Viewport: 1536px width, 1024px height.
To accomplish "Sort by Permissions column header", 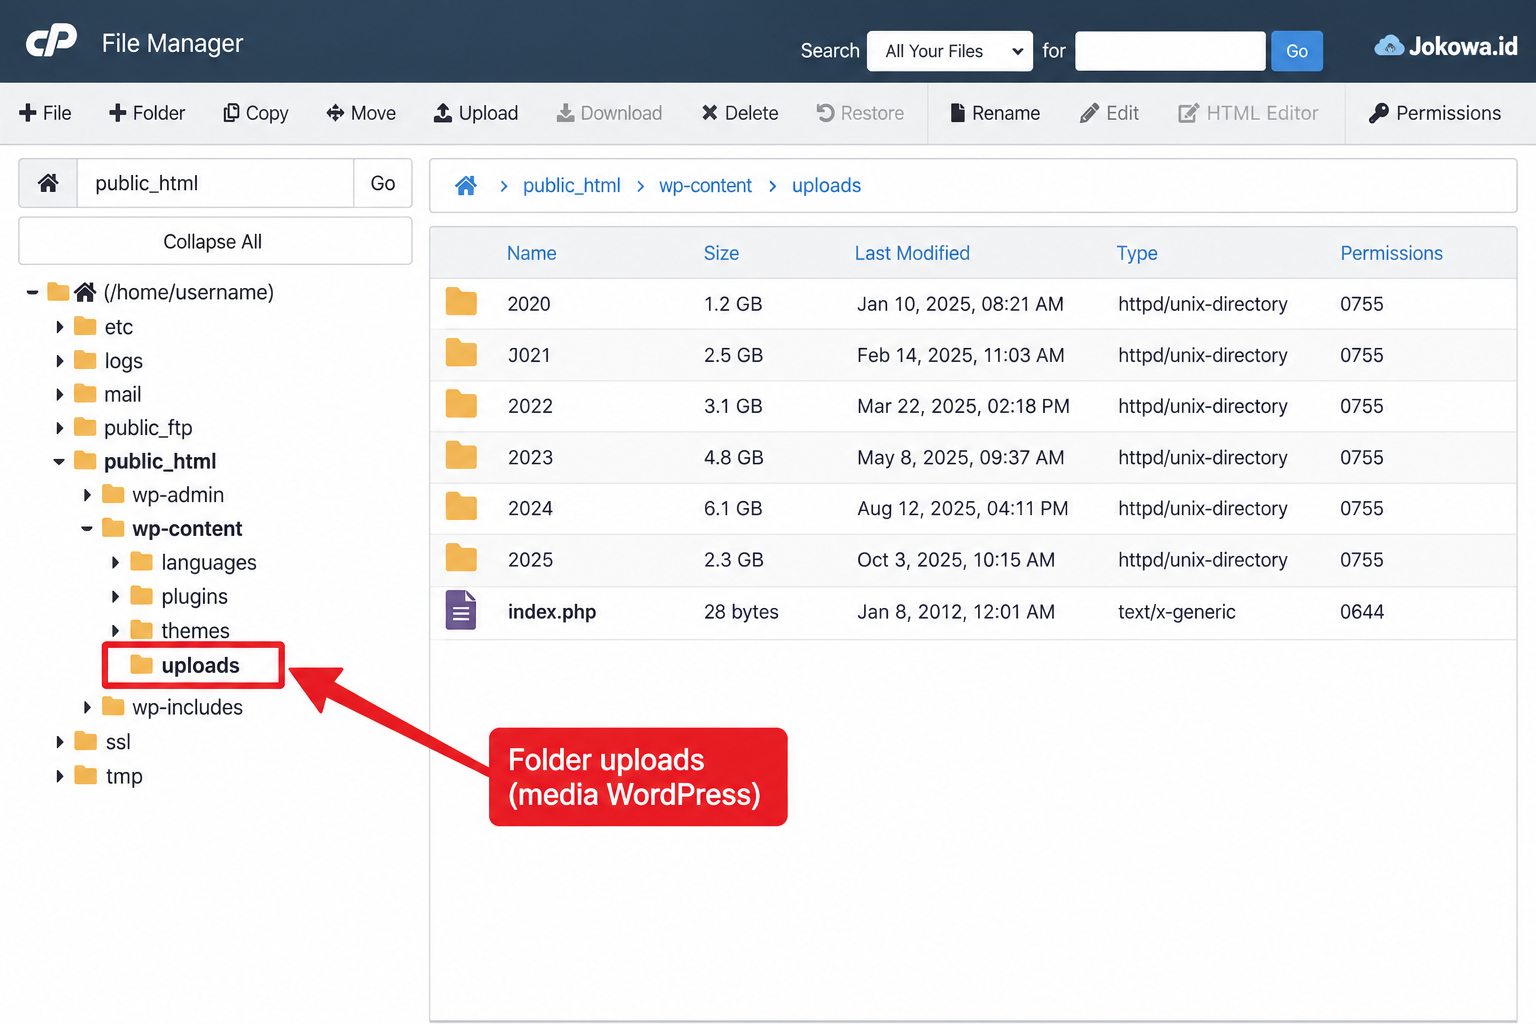I will [x=1391, y=253].
